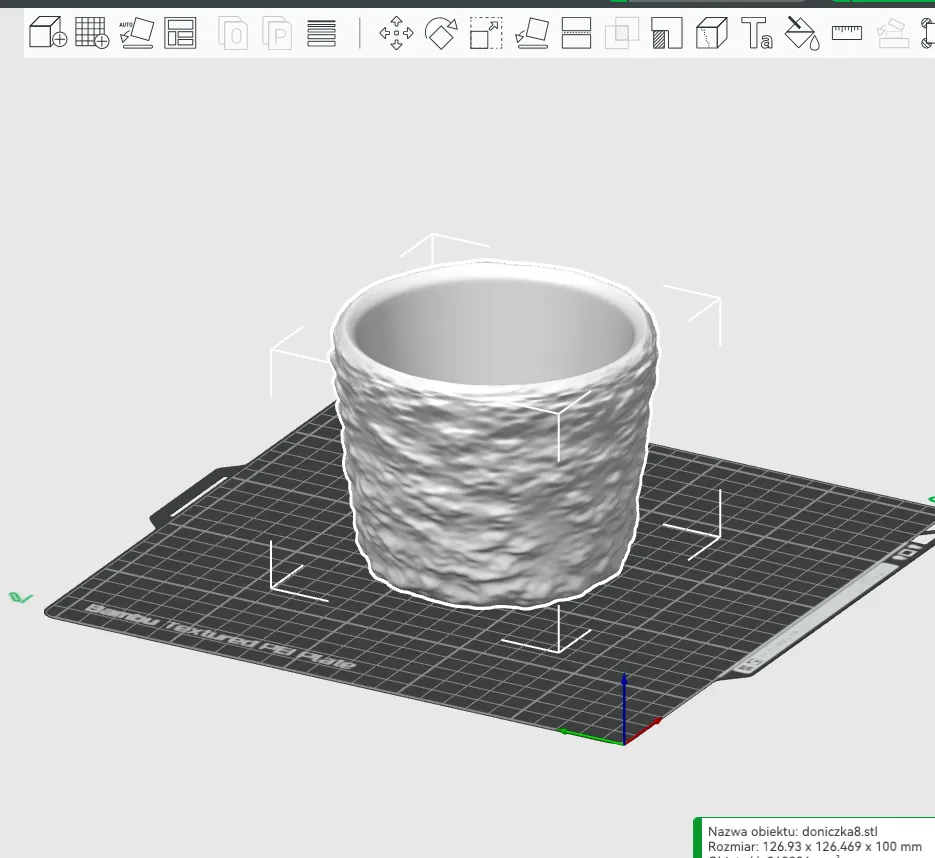Select the Text shape tool
This screenshot has height=858, width=935.
click(757, 33)
